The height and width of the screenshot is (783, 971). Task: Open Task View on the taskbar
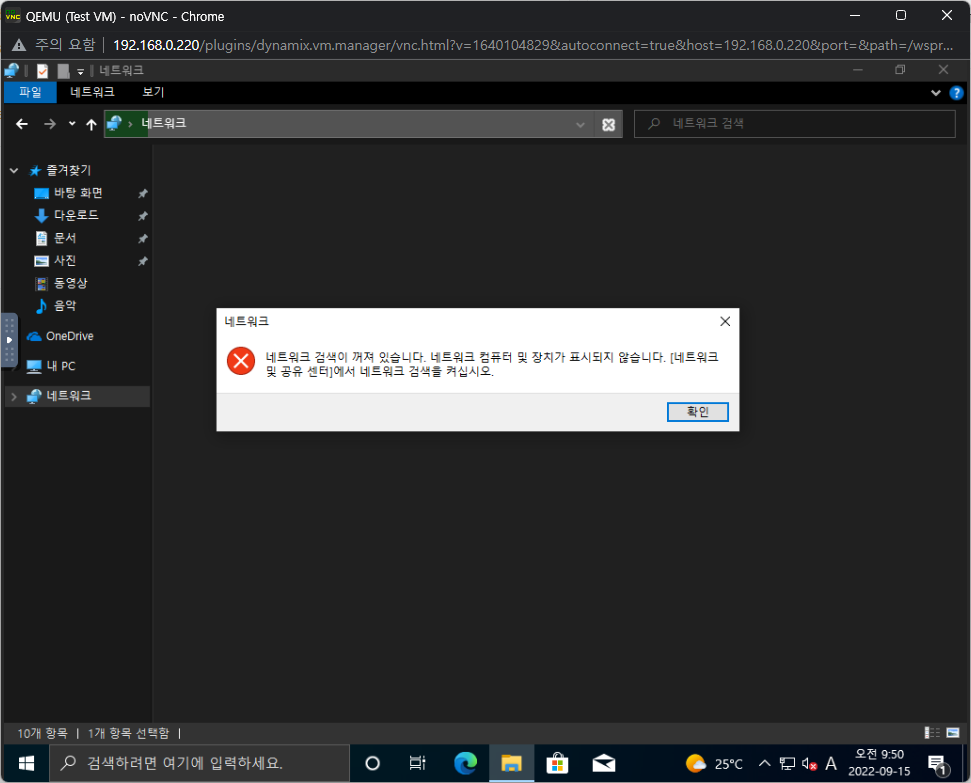pos(418,763)
